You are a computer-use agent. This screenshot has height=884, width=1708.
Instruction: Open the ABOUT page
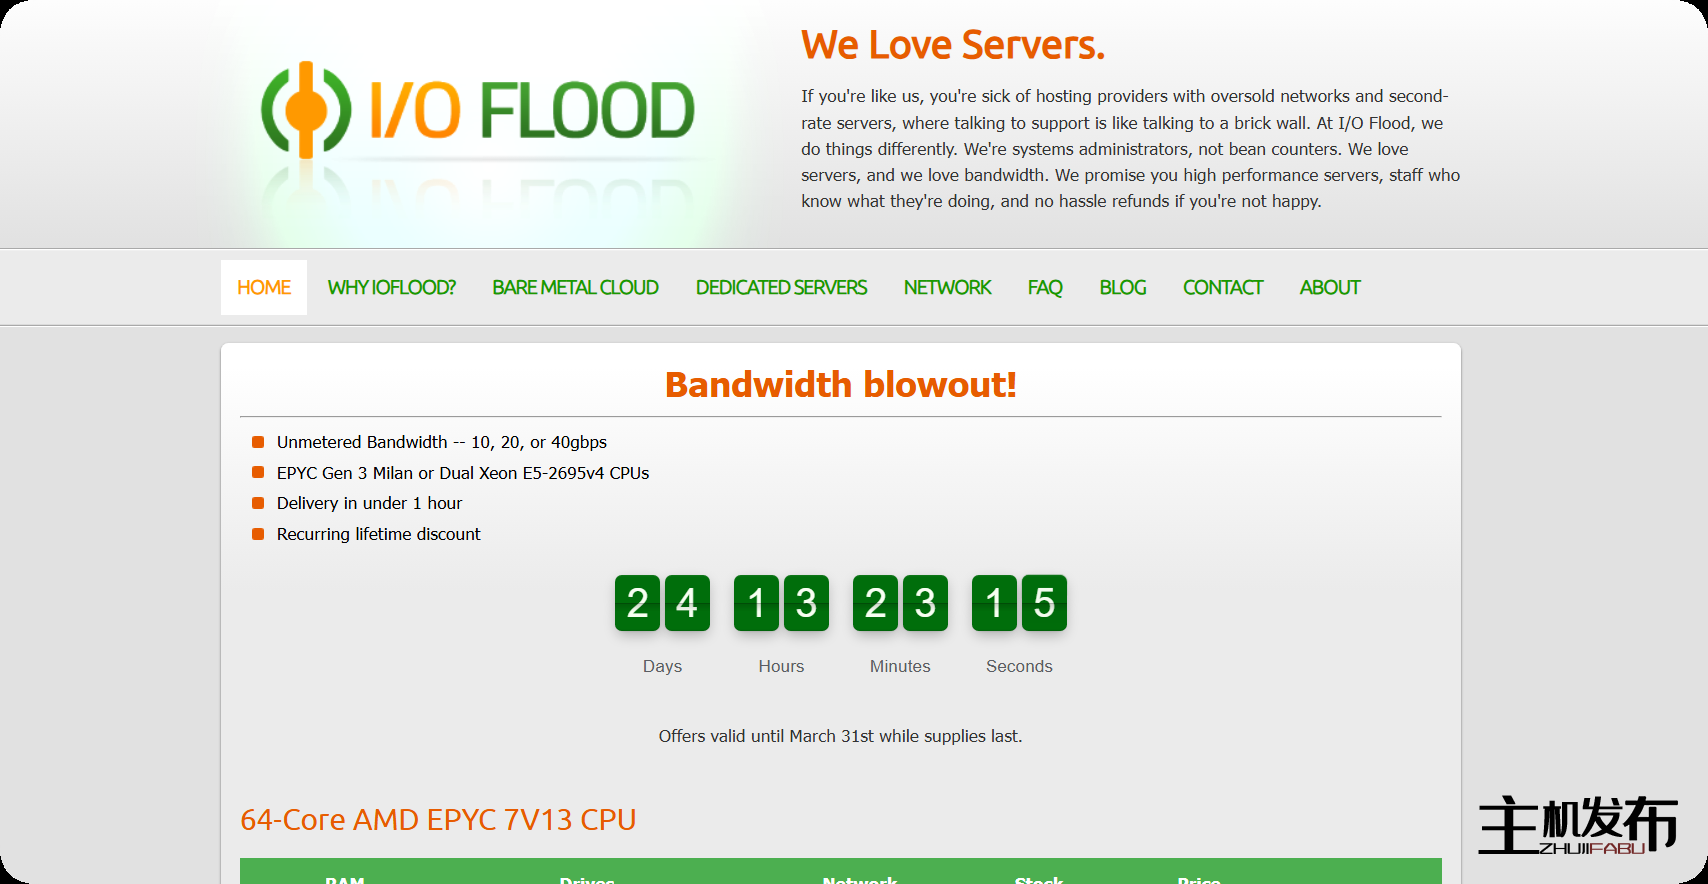(x=1330, y=288)
